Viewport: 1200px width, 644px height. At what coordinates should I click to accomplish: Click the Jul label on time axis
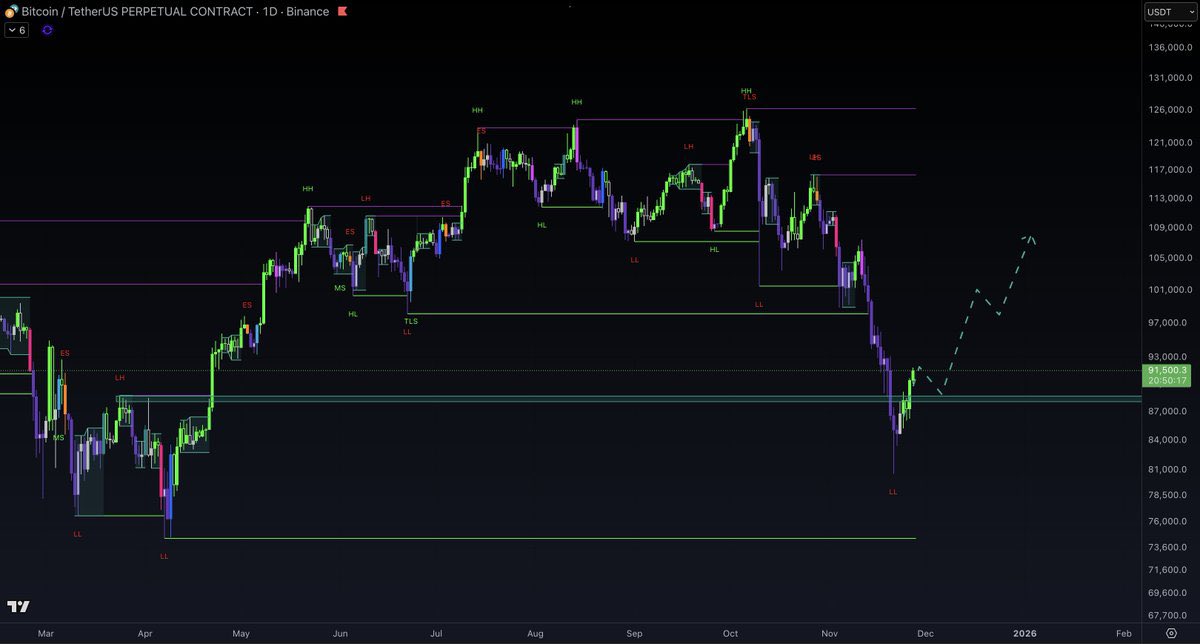(436, 633)
